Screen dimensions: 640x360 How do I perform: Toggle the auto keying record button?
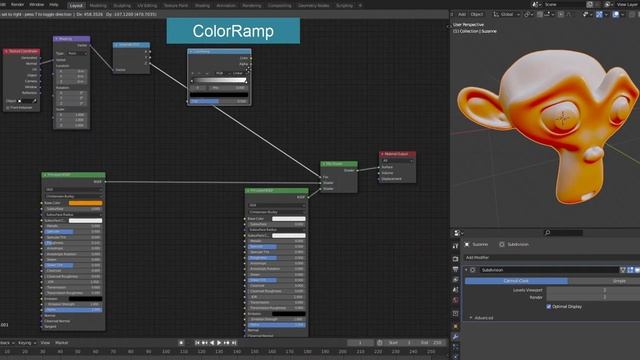[181, 343]
